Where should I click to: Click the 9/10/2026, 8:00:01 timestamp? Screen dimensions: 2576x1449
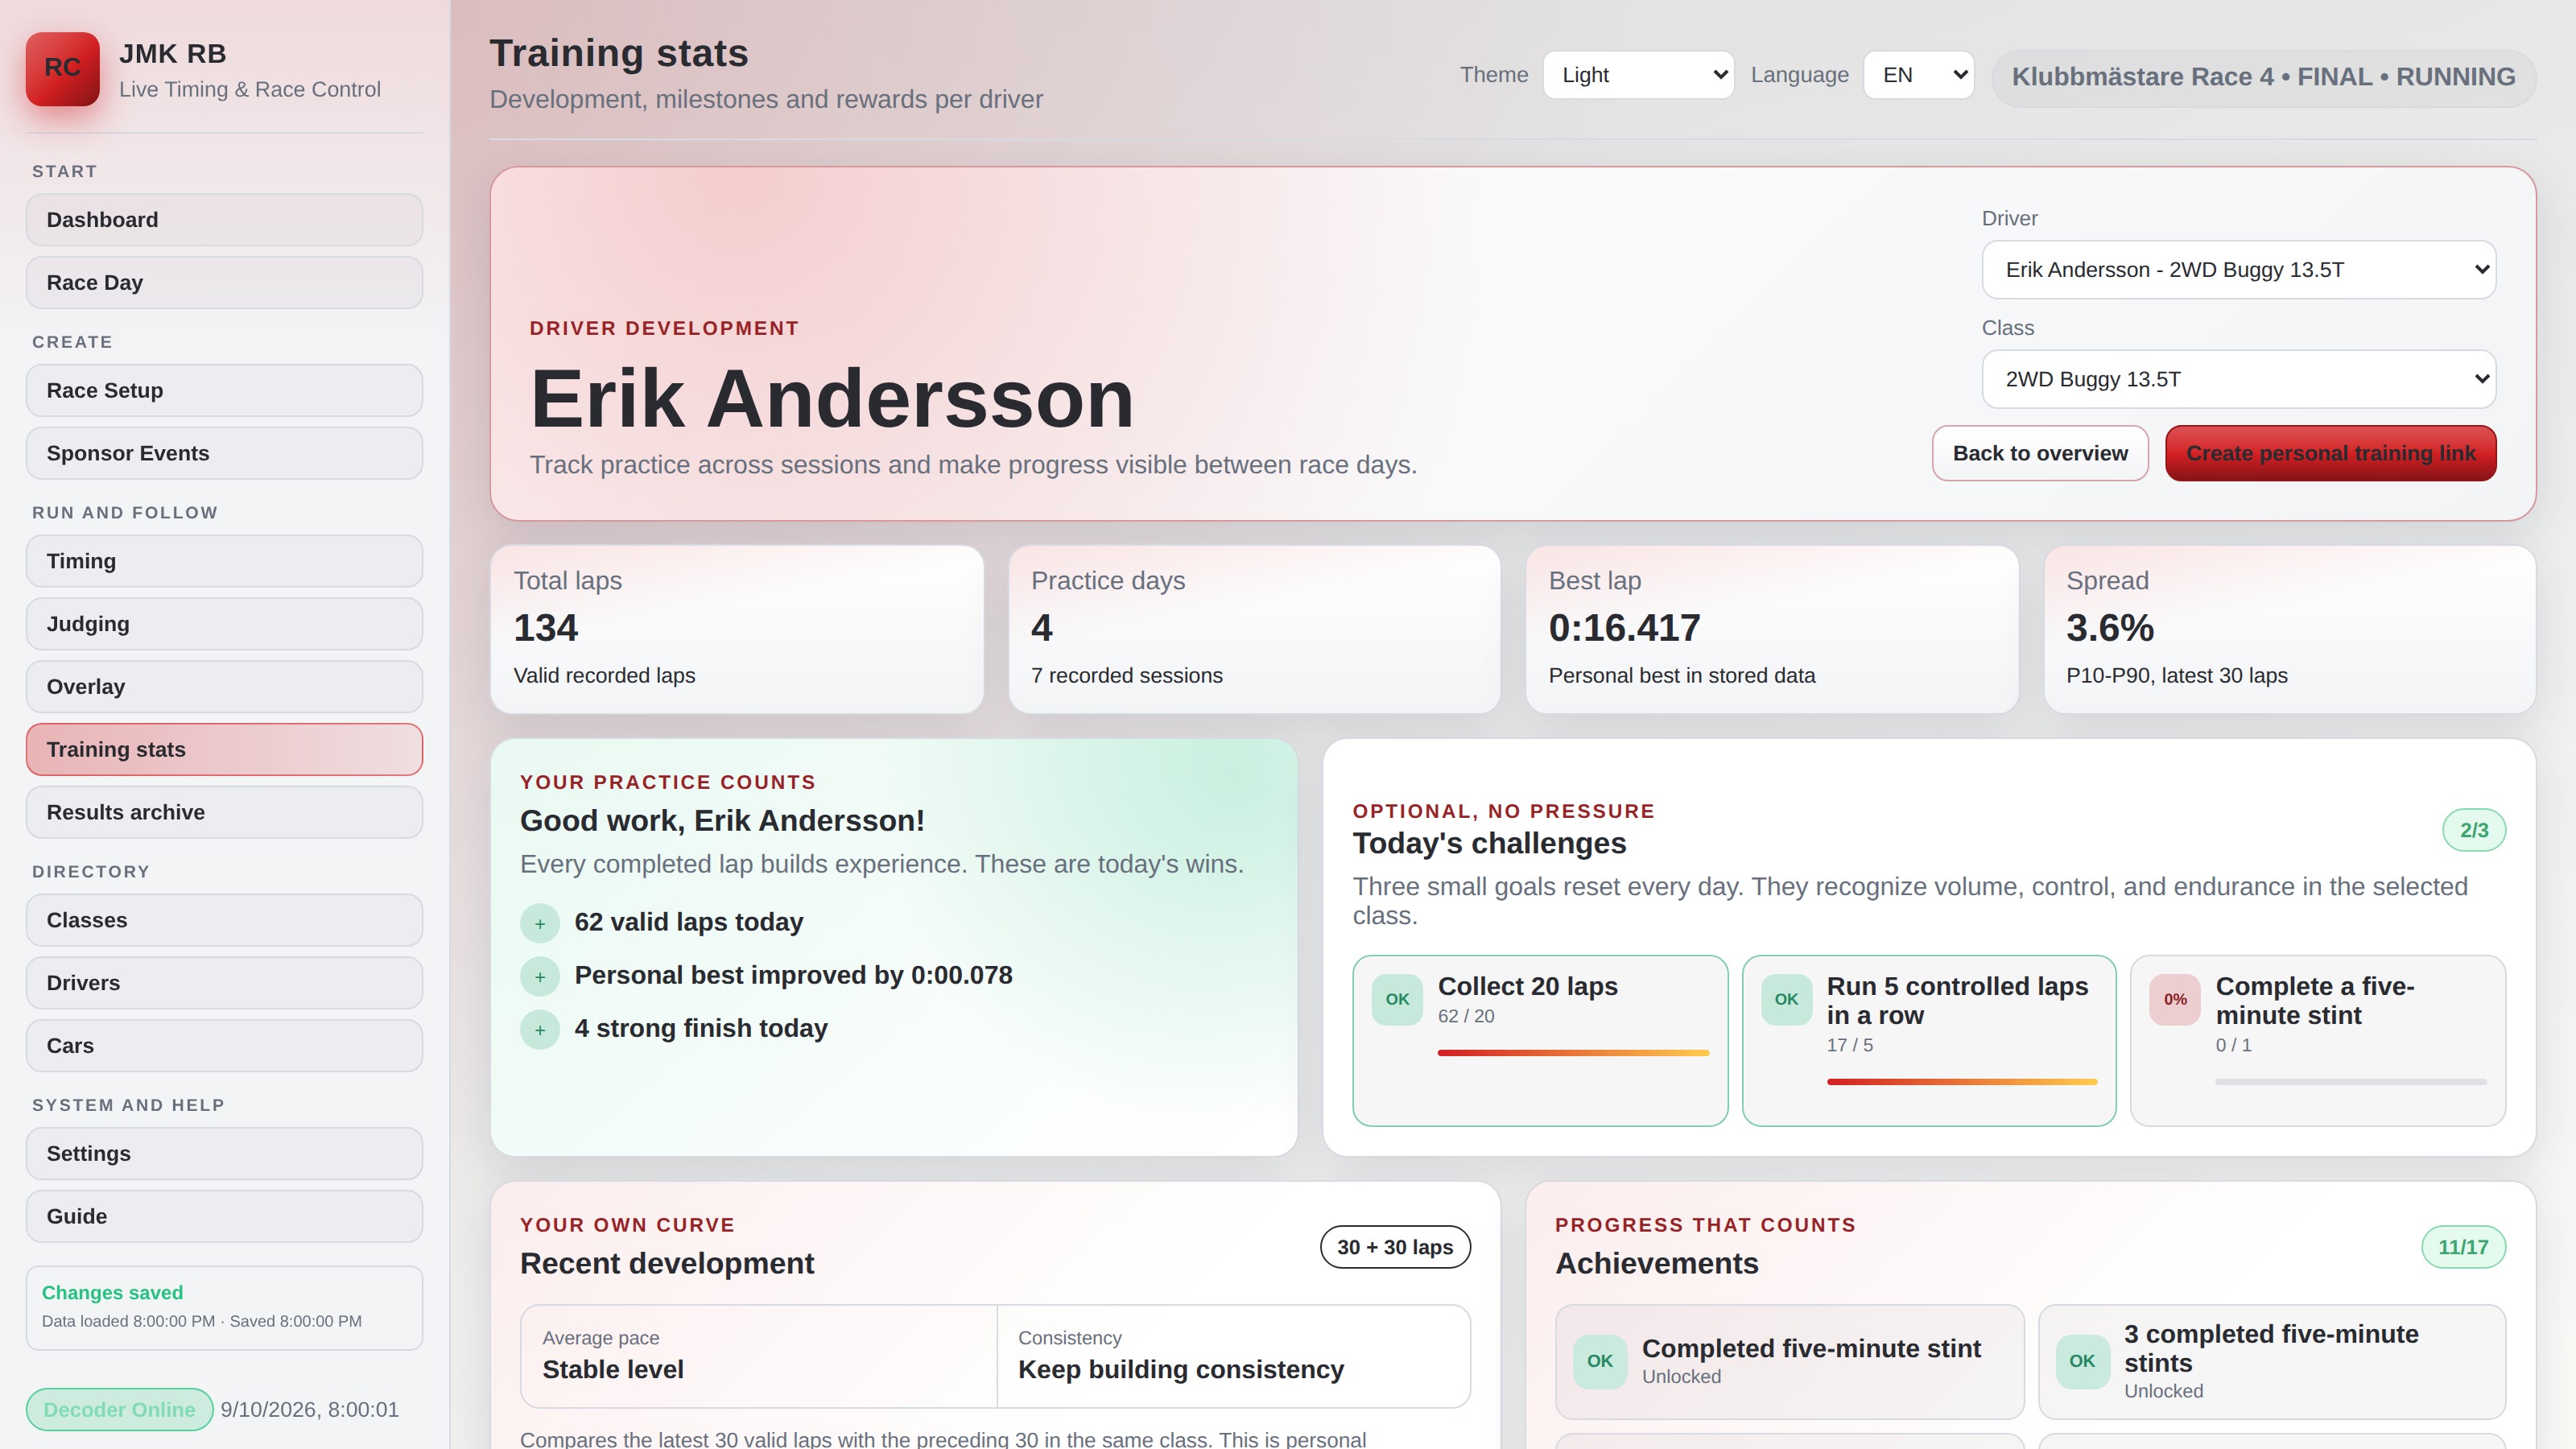[309, 1410]
